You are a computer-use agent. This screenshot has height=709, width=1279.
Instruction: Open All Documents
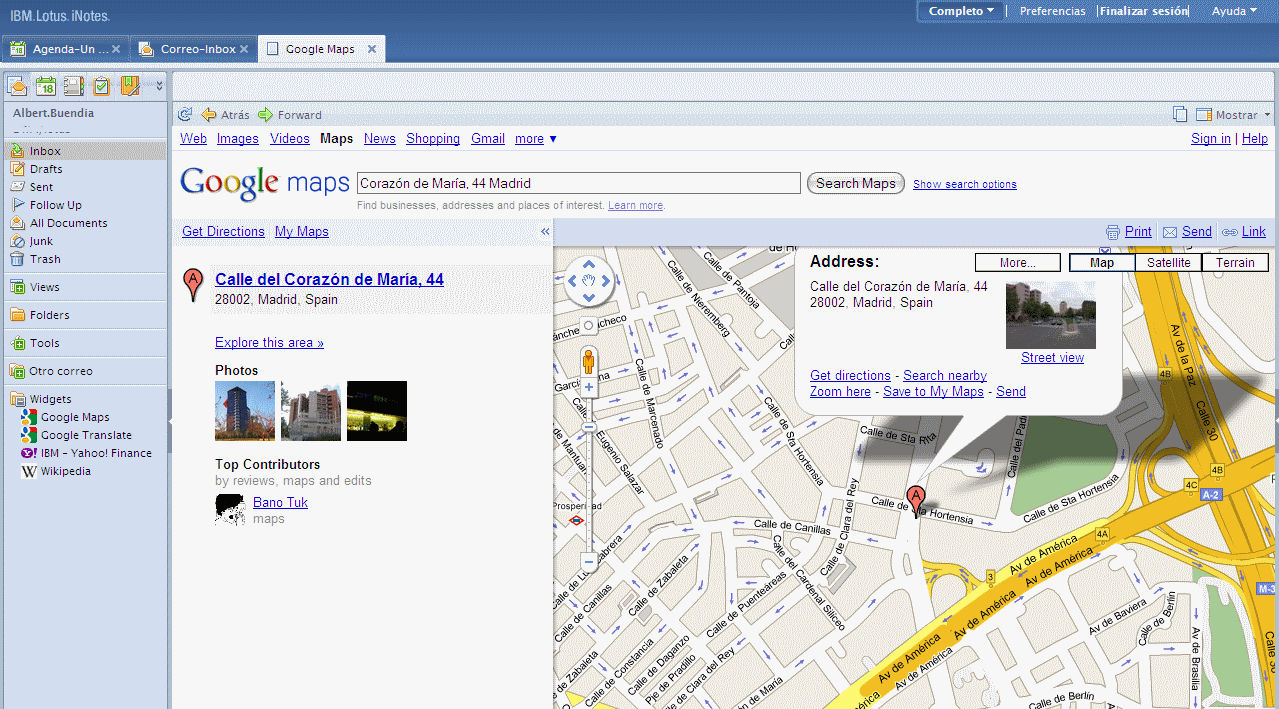coord(68,223)
